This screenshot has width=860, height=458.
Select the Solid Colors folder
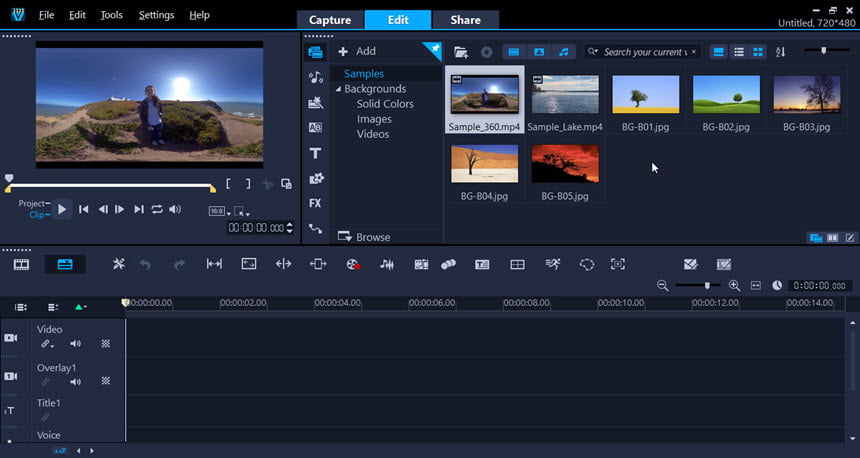click(385, 104)
